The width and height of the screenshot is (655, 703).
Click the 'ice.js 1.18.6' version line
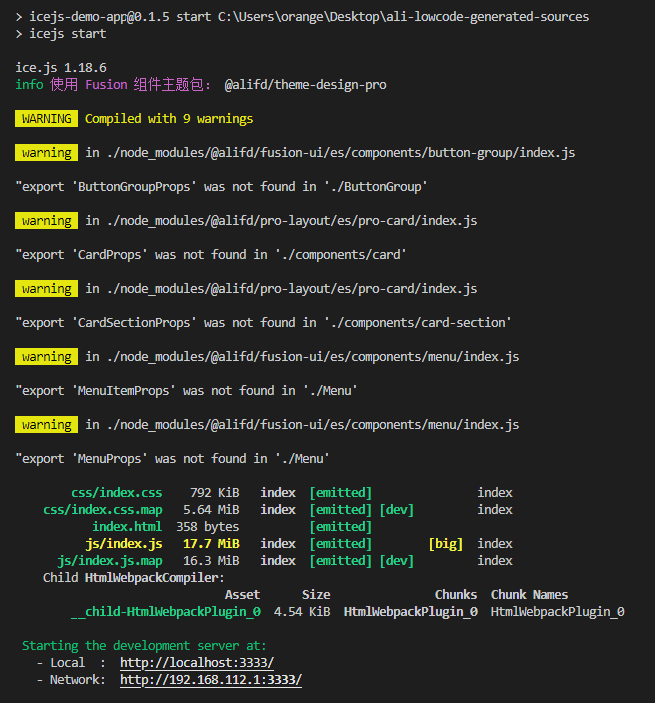(61, 68)
